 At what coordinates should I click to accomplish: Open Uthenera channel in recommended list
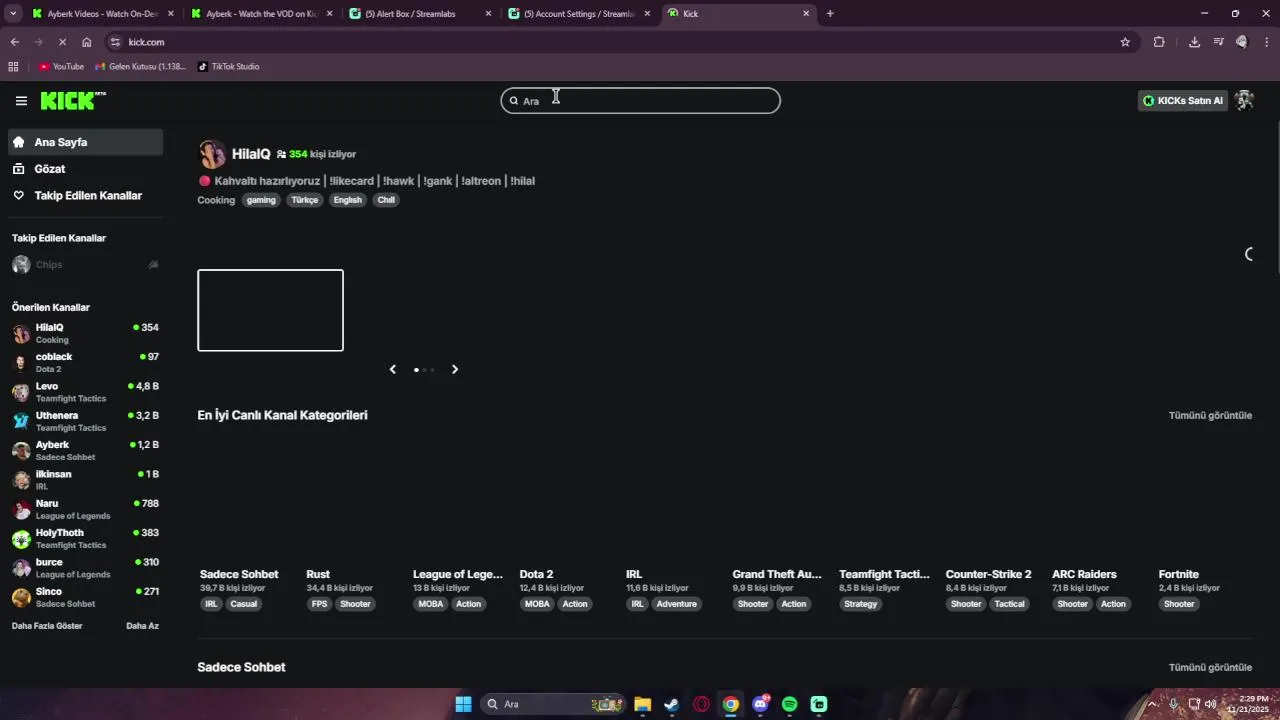[x=85, y=421]
